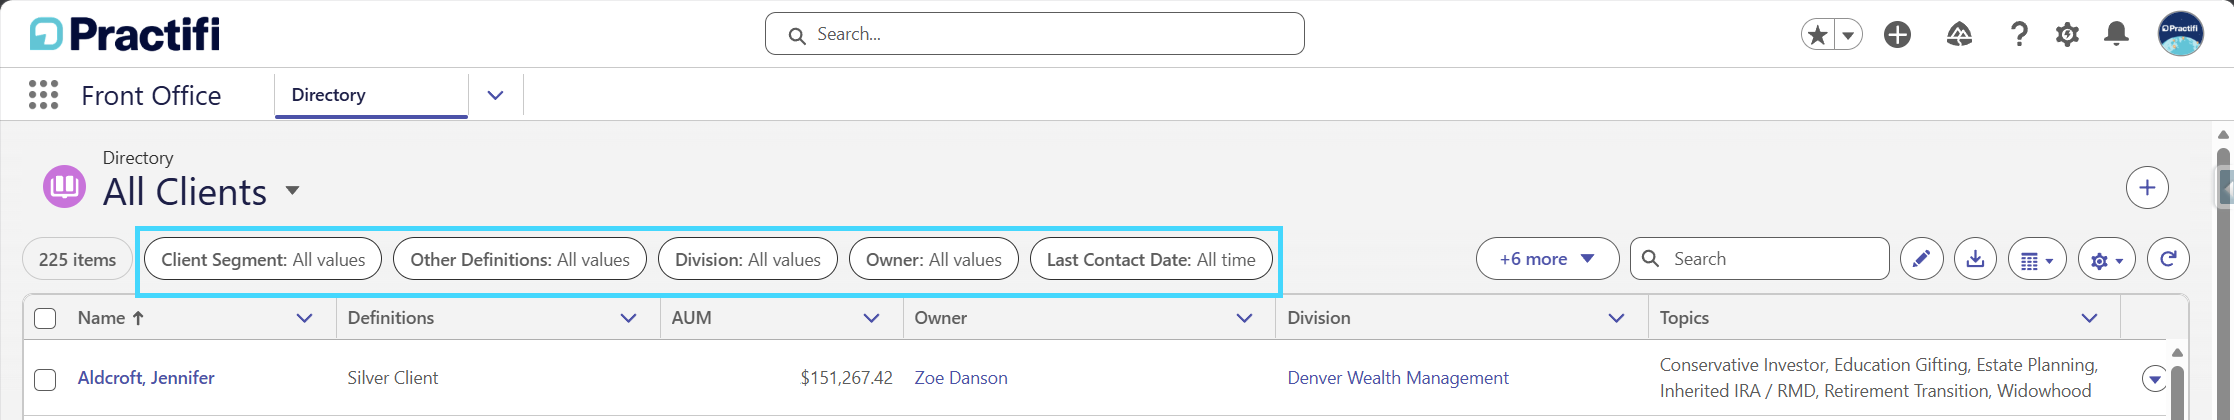Click the download export icon
2234x420 pixels.
(x=1975, y=259)
